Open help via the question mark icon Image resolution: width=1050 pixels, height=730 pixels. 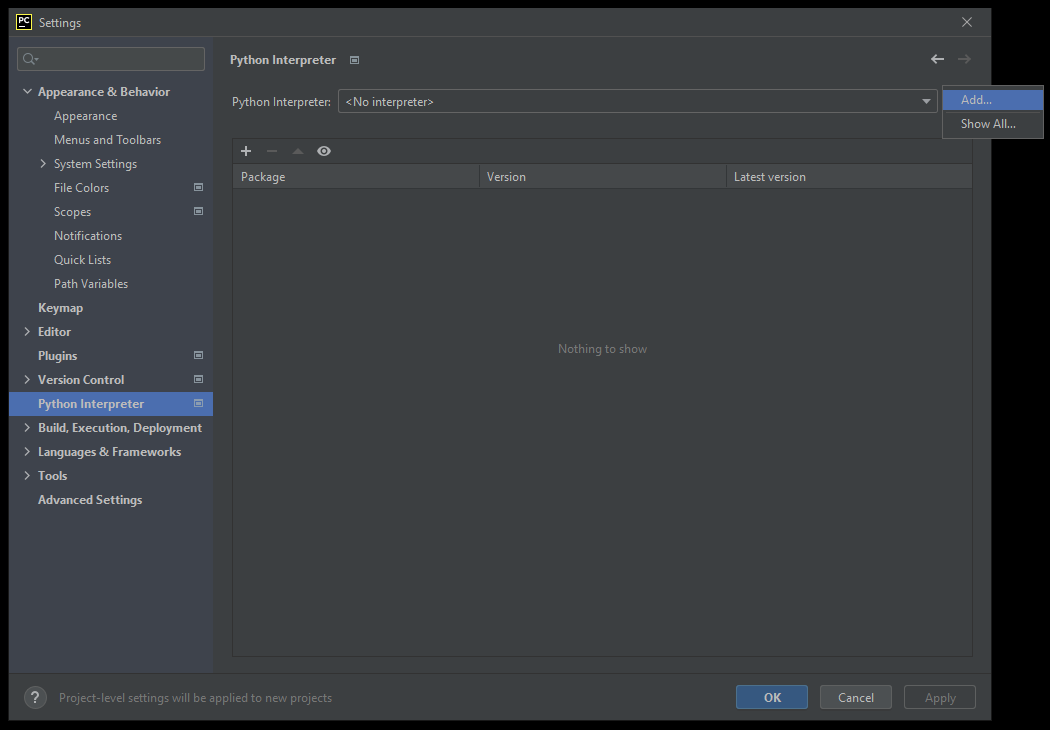[35, 697]
